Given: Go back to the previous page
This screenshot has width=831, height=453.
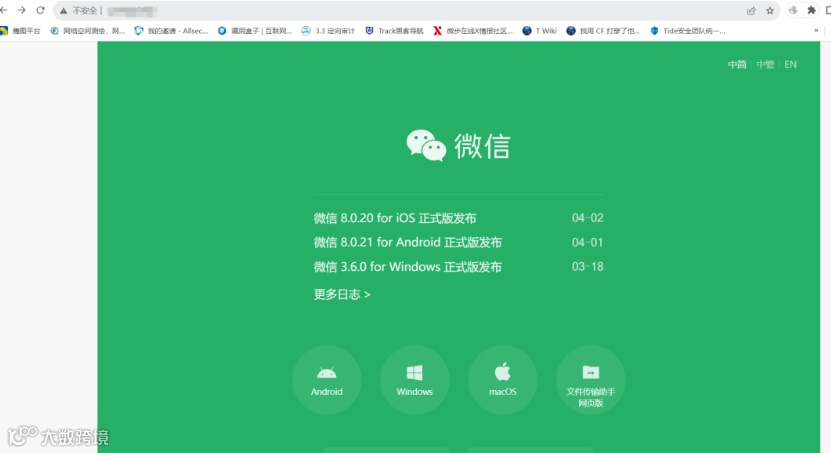Looking at the screenshot, I should pyautogui.click(x=4, y=10).
